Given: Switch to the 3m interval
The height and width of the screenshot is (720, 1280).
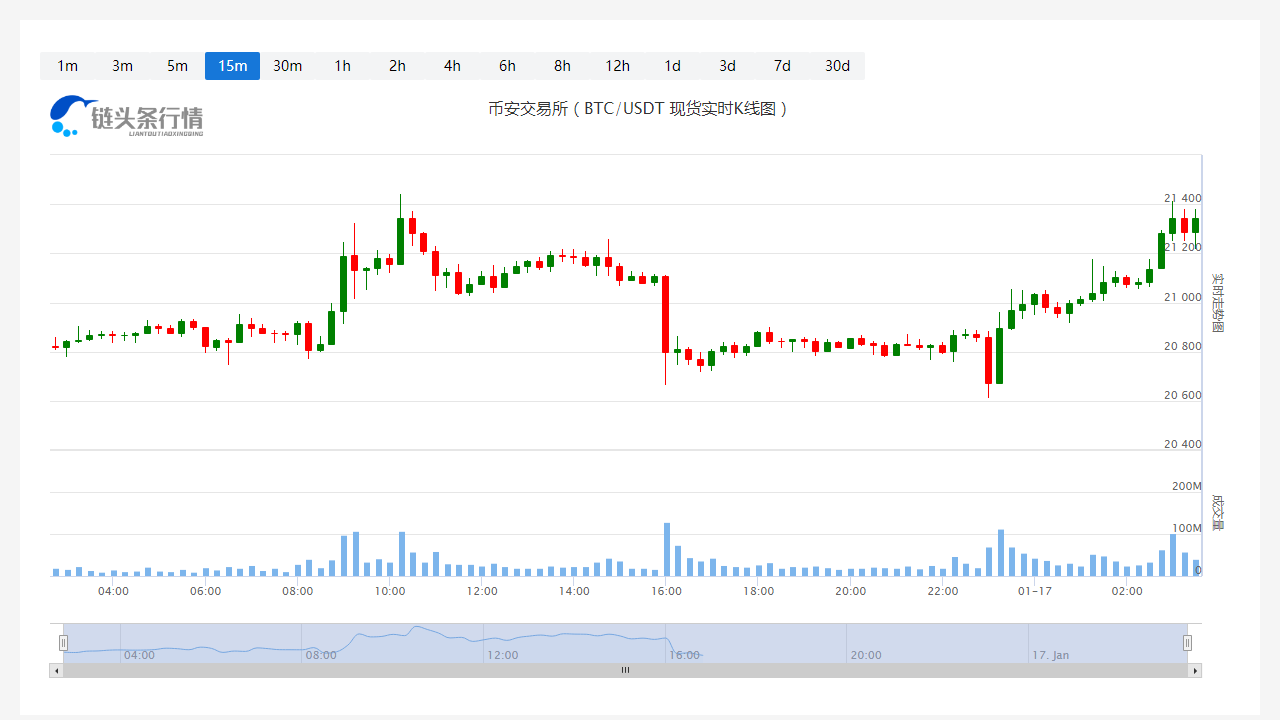Looking at the screenshot, I should coord(122,66).
